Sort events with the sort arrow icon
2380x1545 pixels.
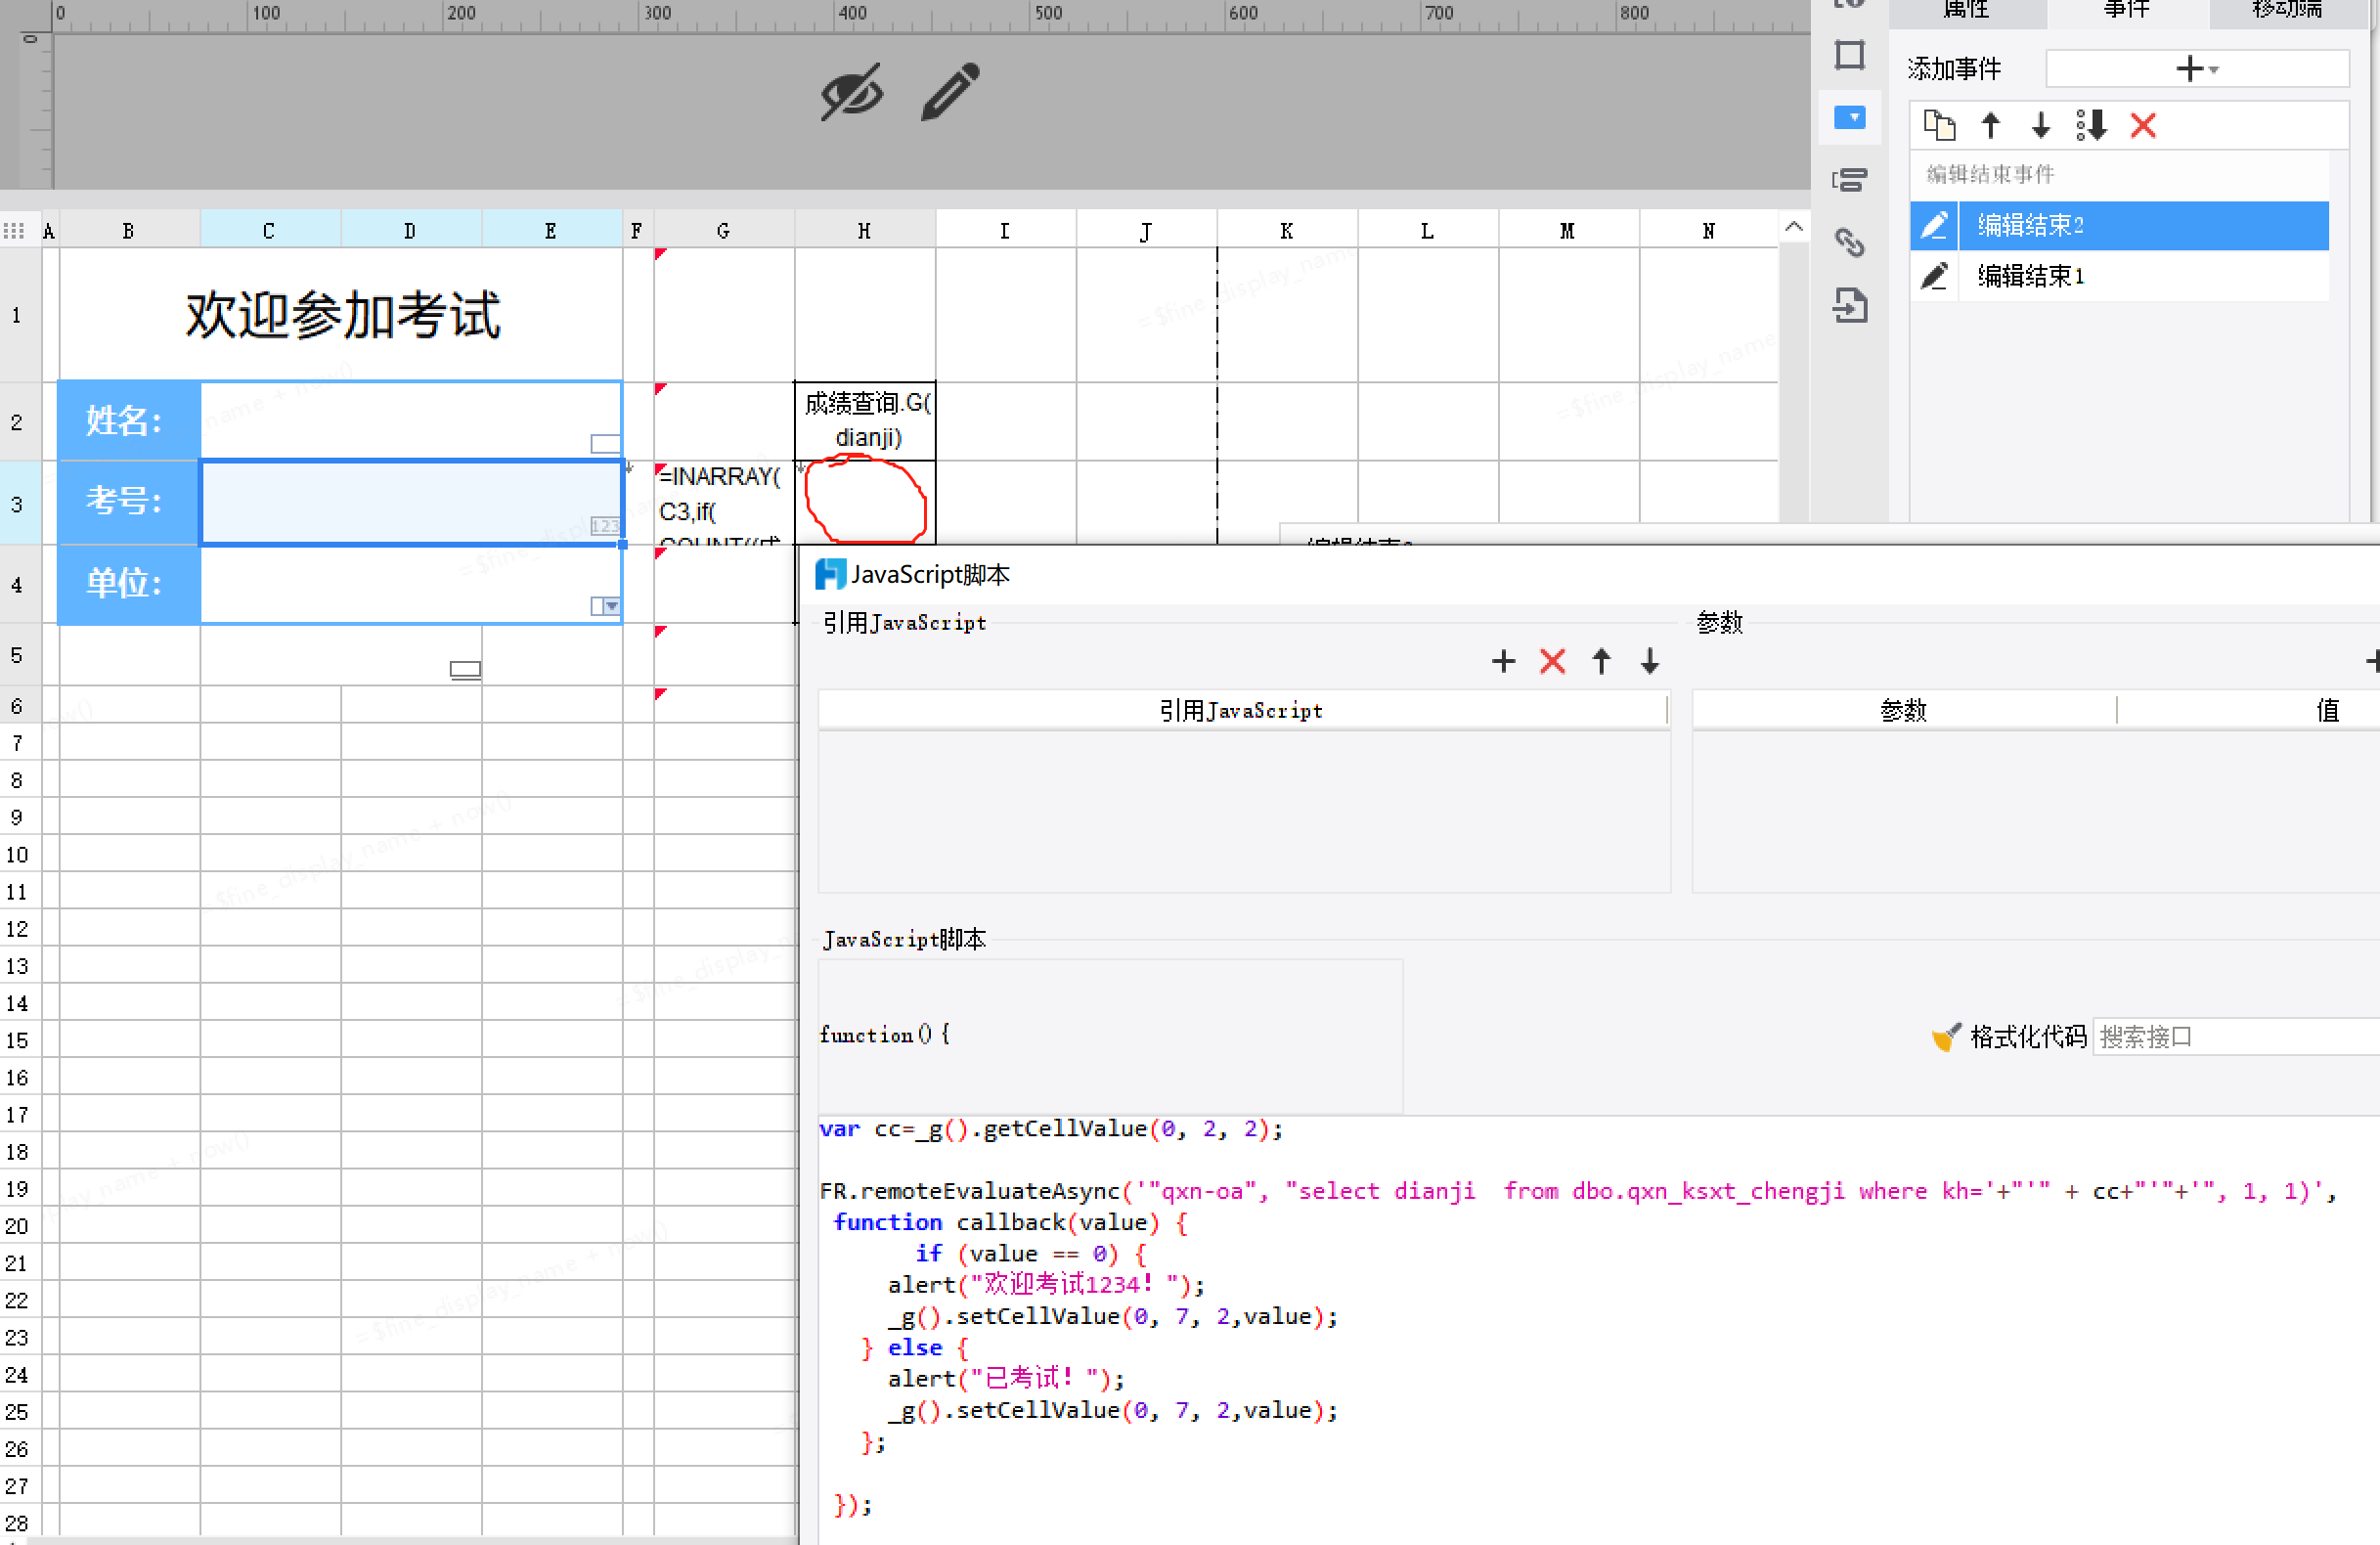[x=2092, y=126]
